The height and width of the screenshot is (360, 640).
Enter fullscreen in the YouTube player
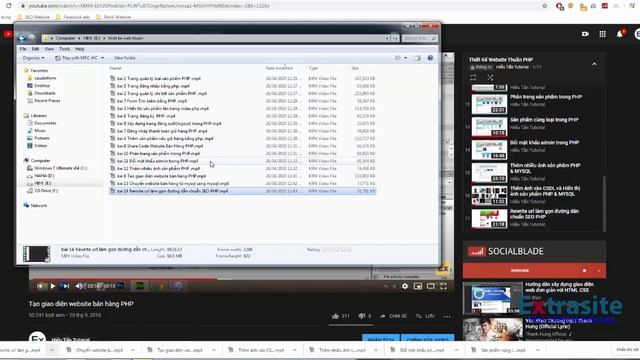tap(444, 286)
